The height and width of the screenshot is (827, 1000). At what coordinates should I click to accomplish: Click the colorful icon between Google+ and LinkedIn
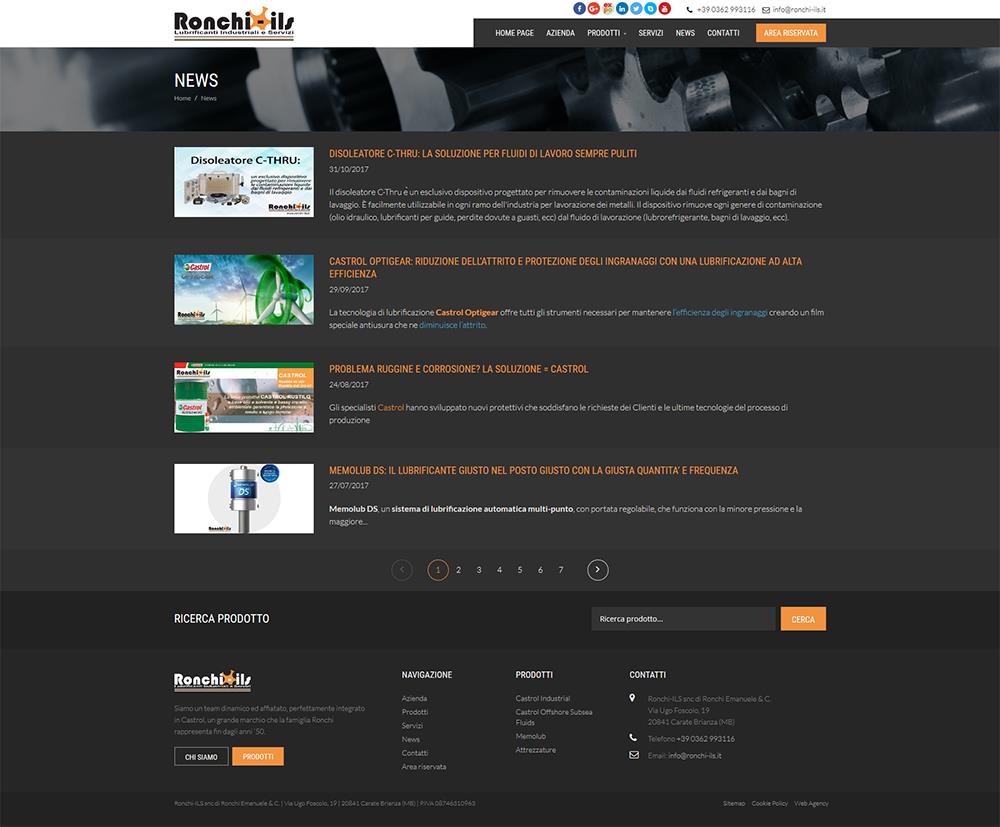pos(608,8)
